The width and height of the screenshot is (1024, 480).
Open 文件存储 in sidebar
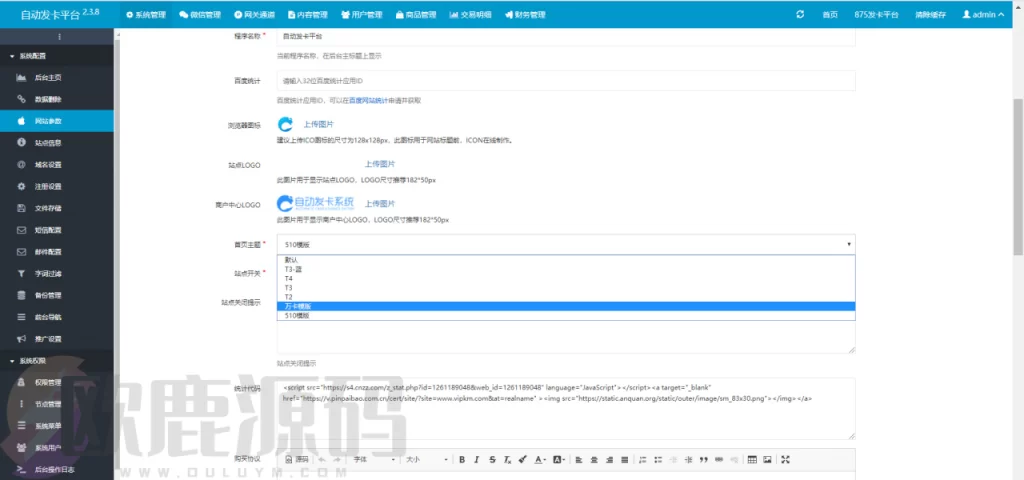(x=57, y=208)
